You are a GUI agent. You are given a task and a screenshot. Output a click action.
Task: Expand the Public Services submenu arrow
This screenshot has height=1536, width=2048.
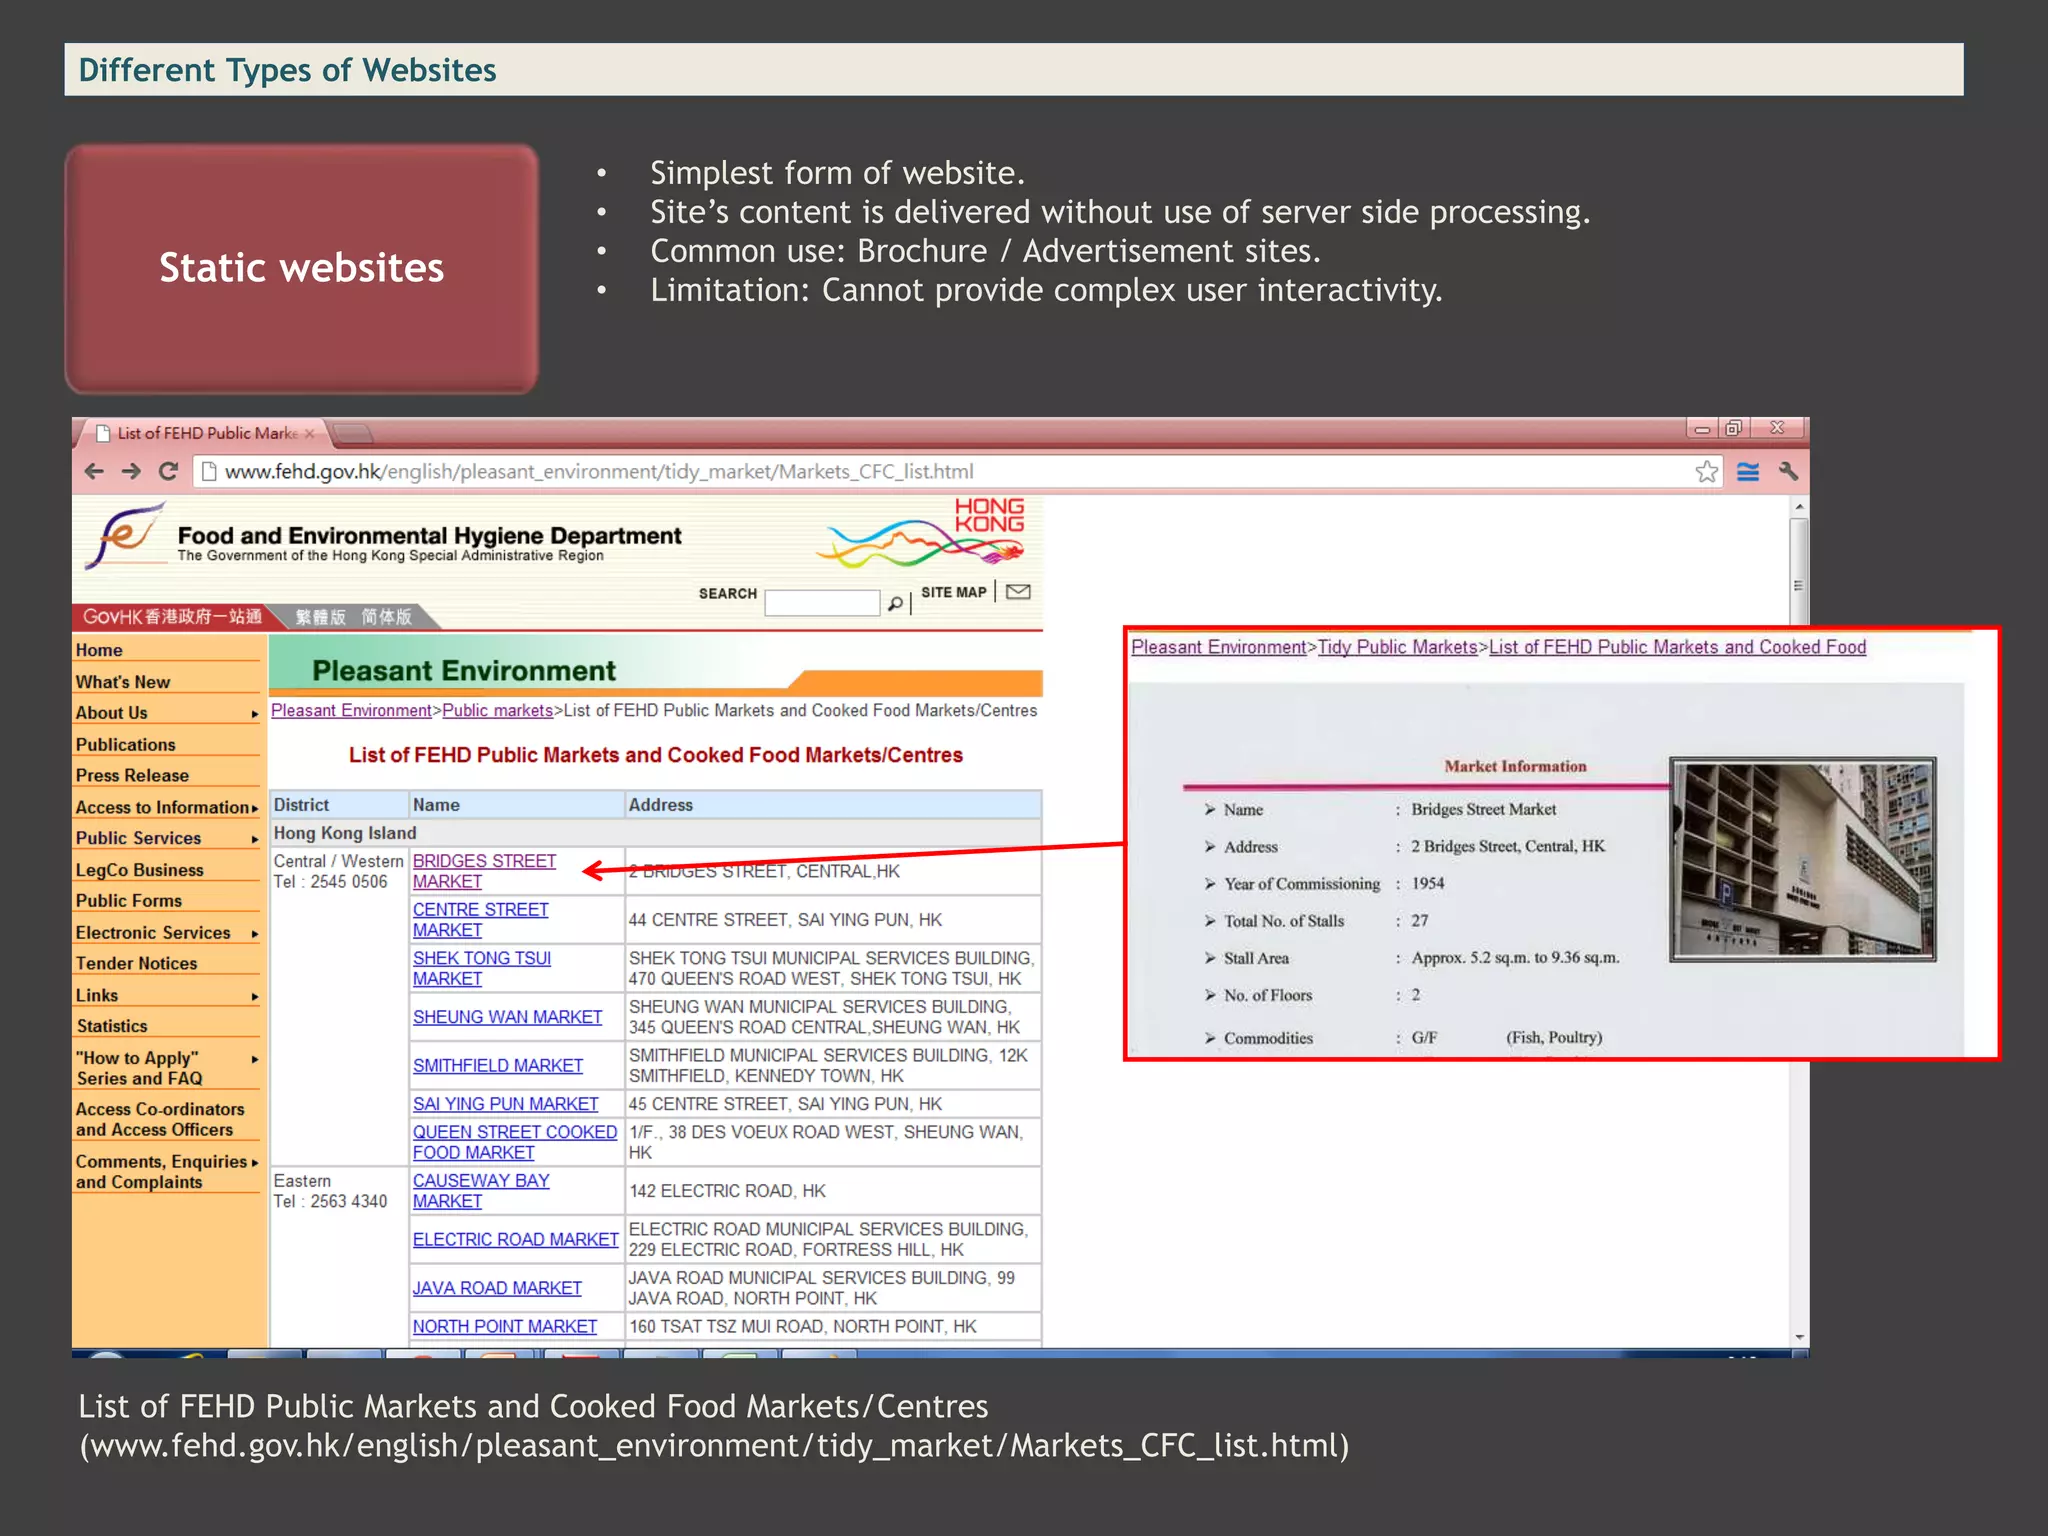tap(255, 839)
